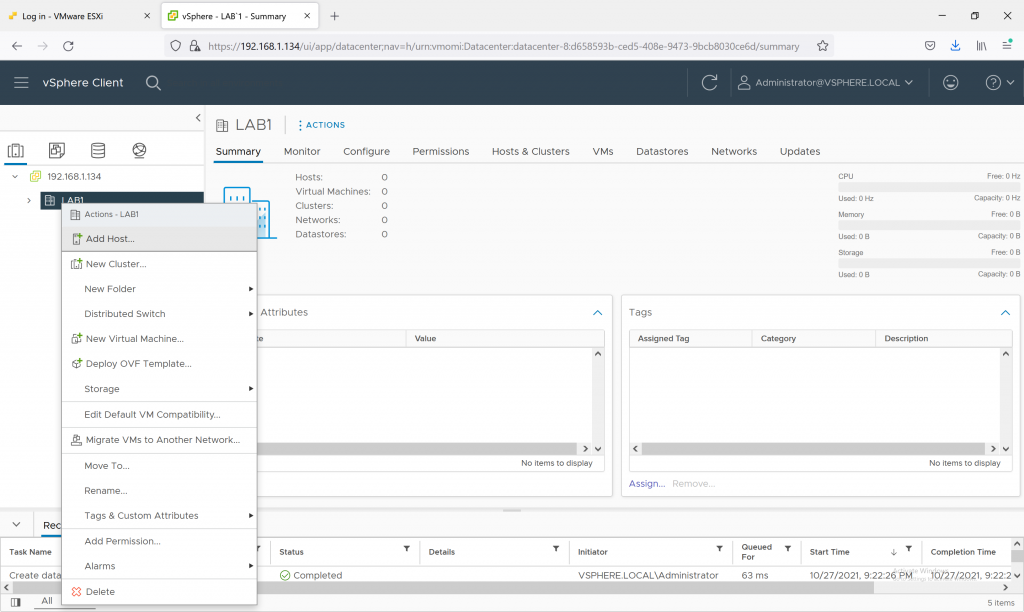Click the All tasks filter tab
The image size is (1024, 612).
(x=47, y=601)
